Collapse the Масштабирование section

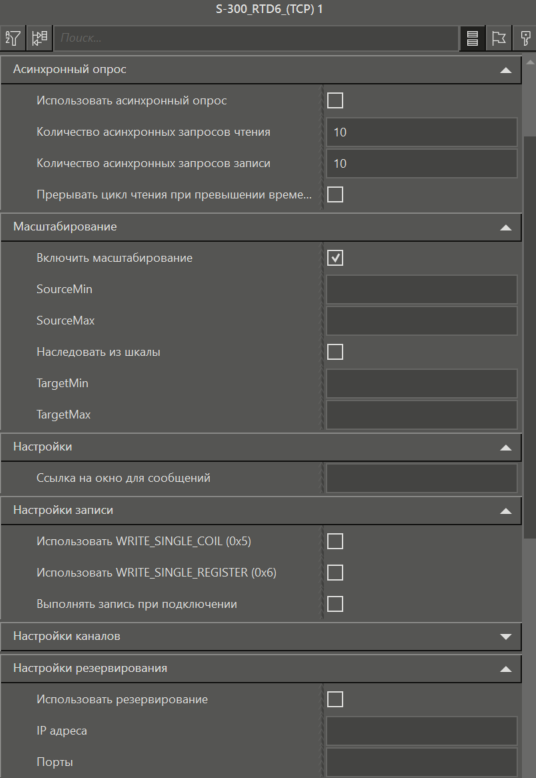[506, 228]
